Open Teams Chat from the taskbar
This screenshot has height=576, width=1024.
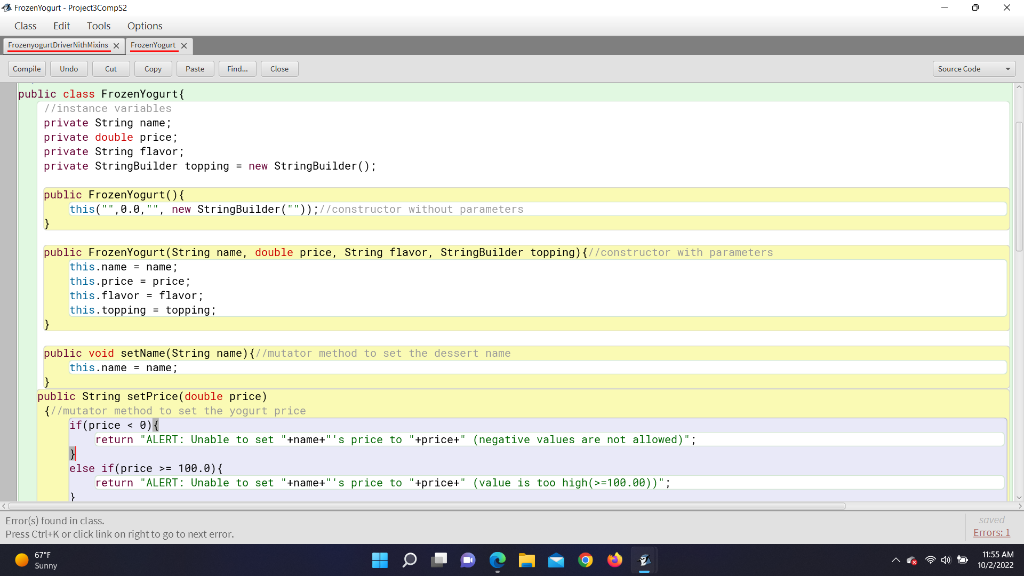click(468, 561)
